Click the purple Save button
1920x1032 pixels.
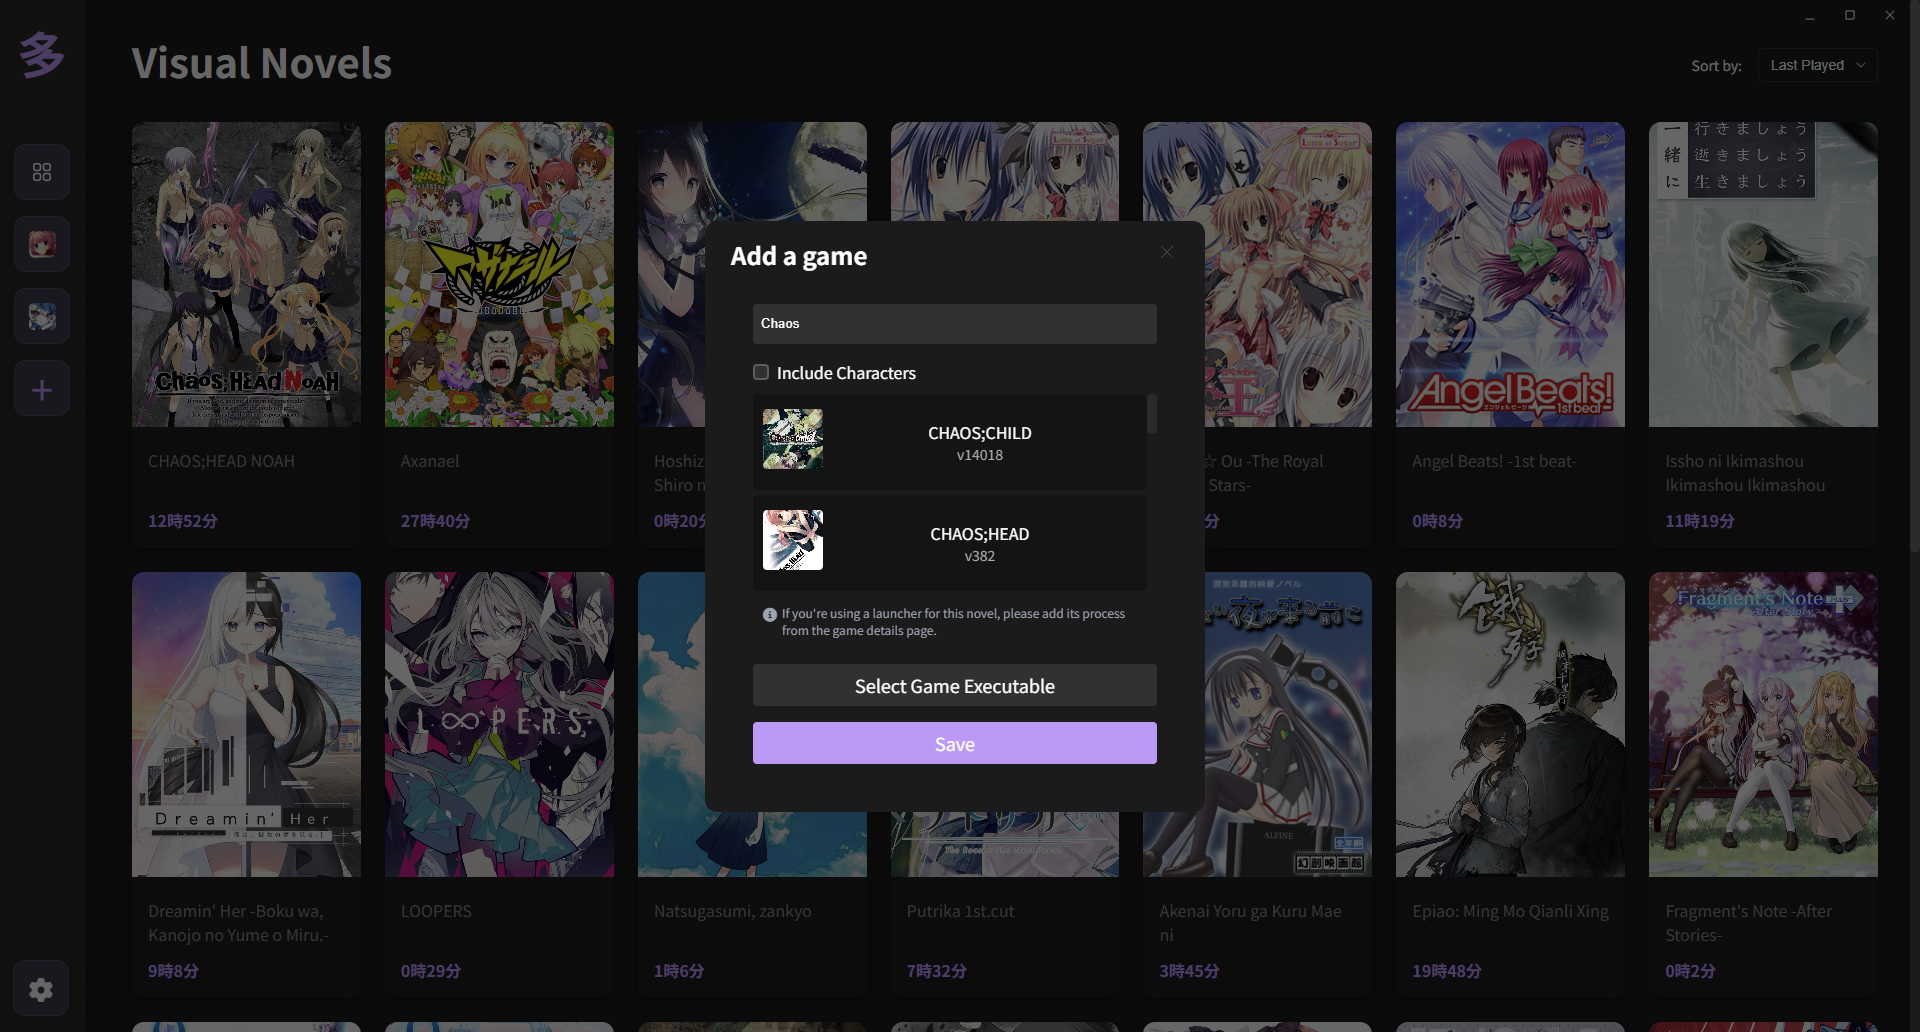(955, 743)
